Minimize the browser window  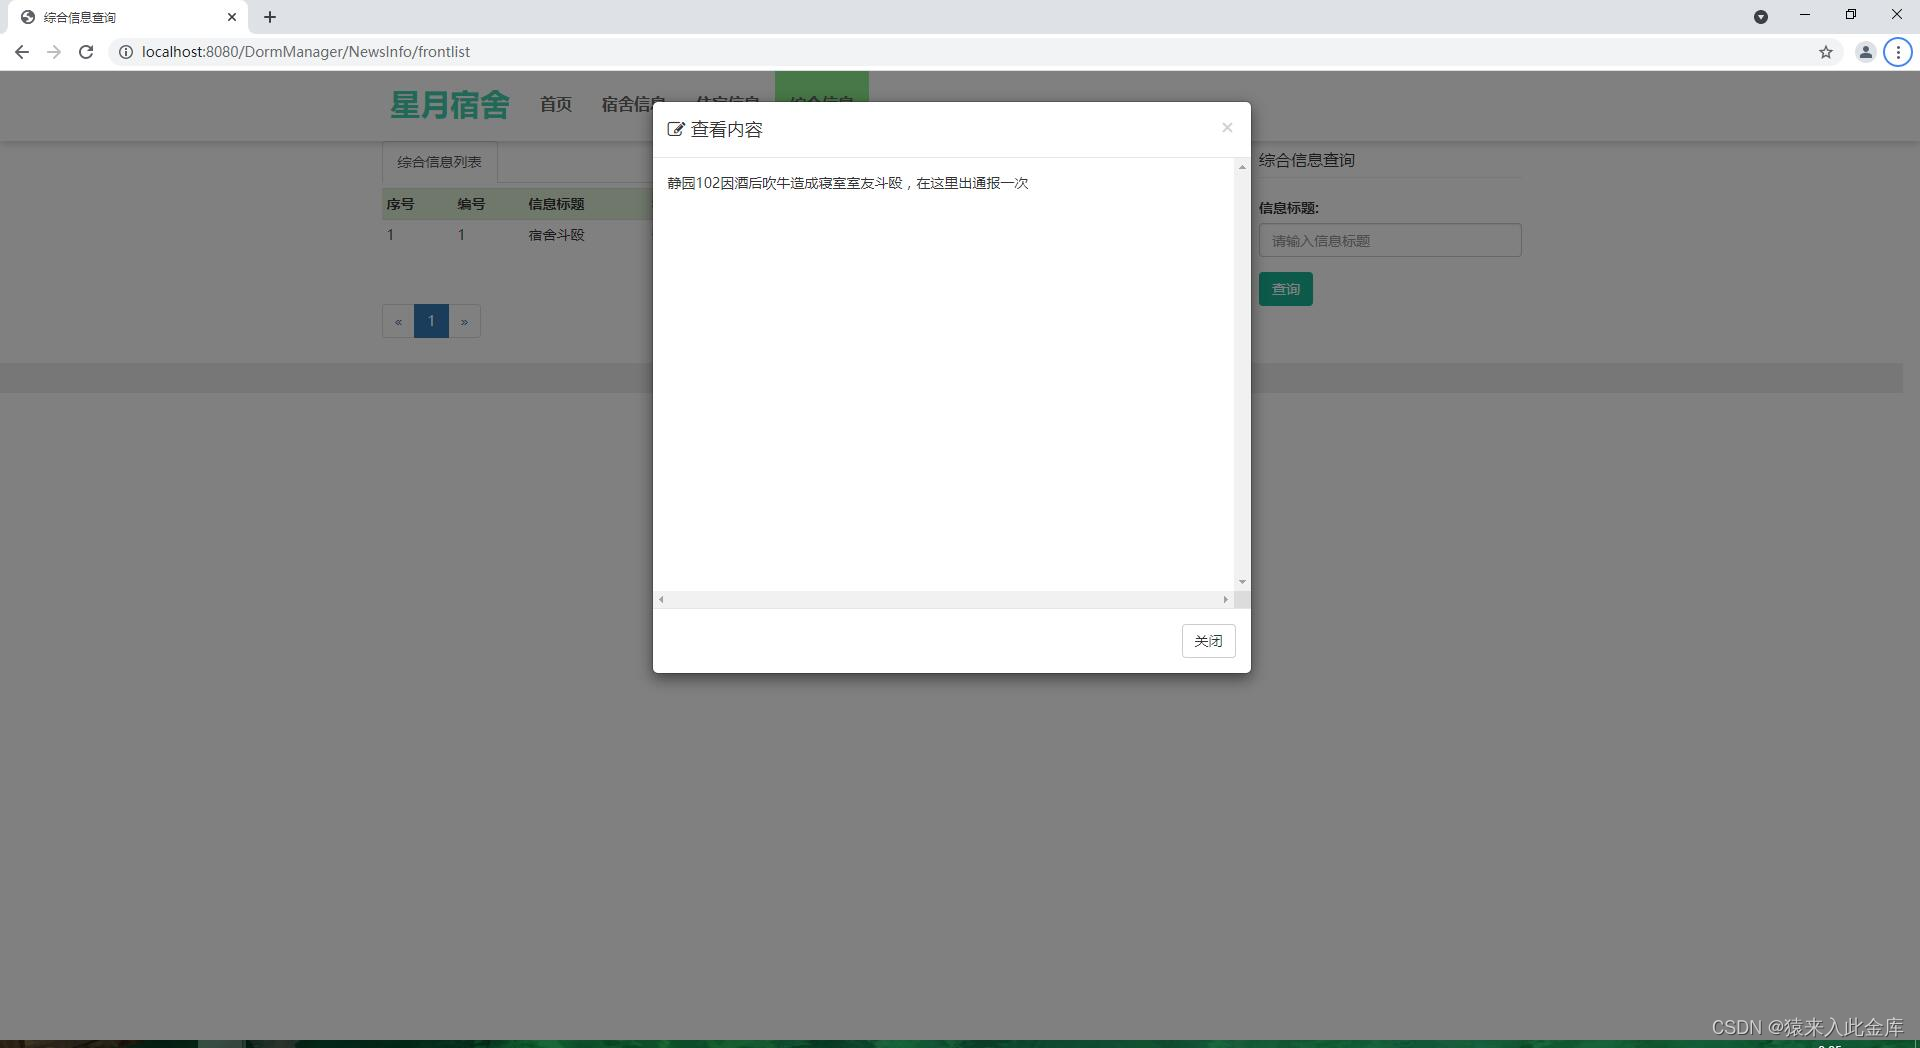coord(1805,15)
